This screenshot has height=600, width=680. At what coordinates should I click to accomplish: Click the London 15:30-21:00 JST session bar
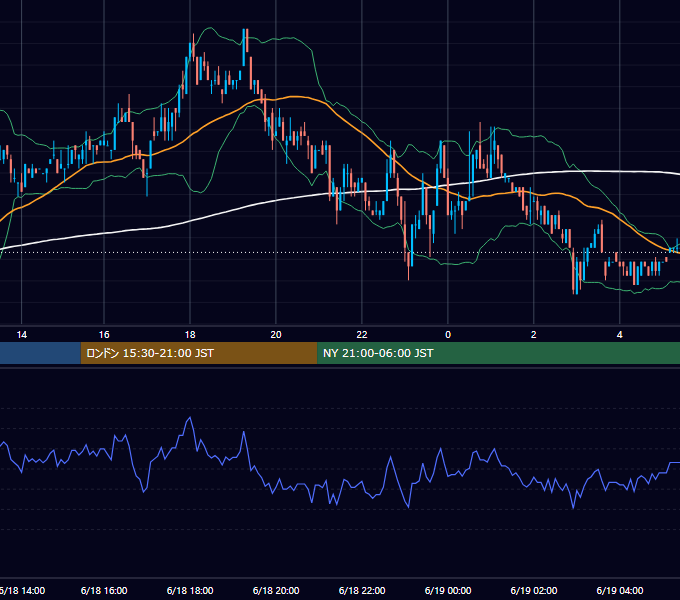click(199, 353)
